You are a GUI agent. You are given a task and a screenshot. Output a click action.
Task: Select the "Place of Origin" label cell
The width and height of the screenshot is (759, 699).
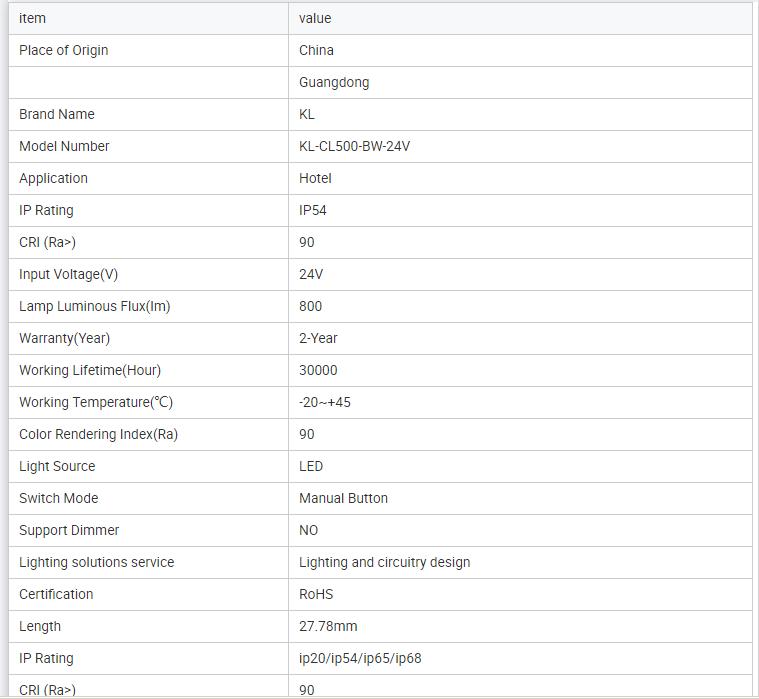(x=64, y=50)
